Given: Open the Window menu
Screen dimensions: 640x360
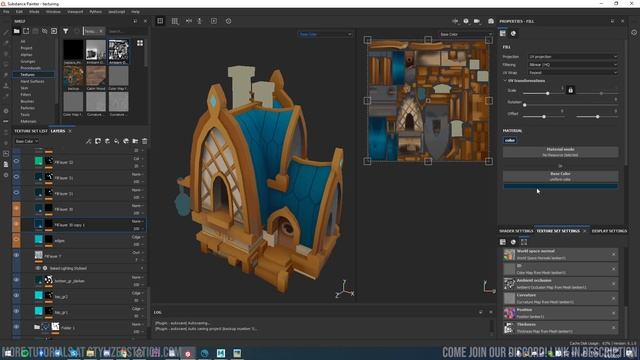Looking at the screenshot, I should point(53,12).
